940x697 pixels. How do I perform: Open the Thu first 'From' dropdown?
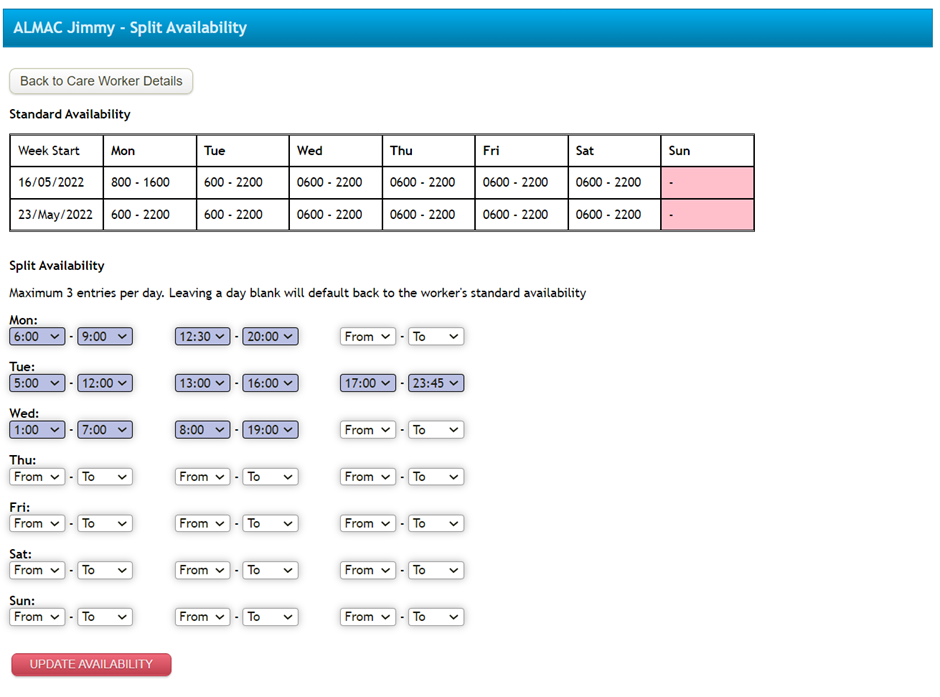[x=36, y=476]
